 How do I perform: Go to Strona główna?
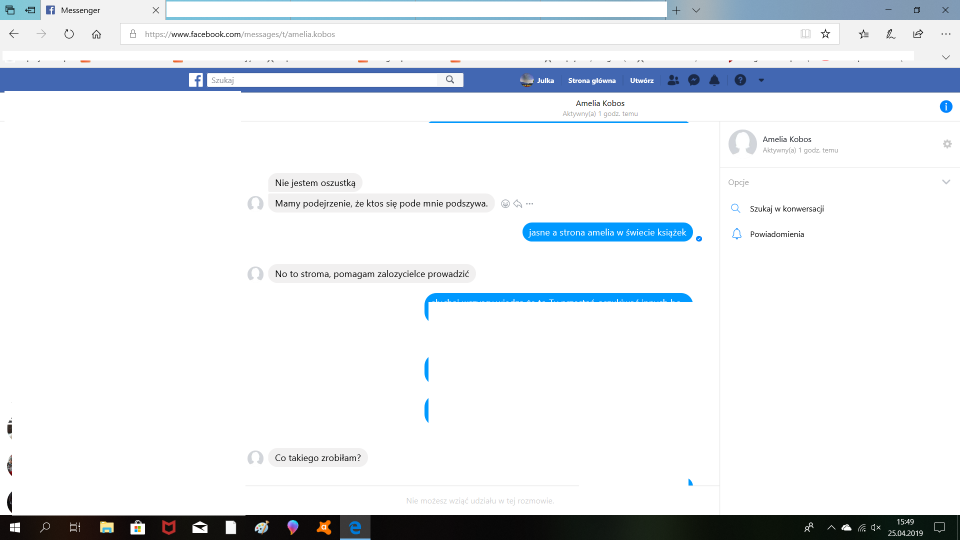click(590, 80)
